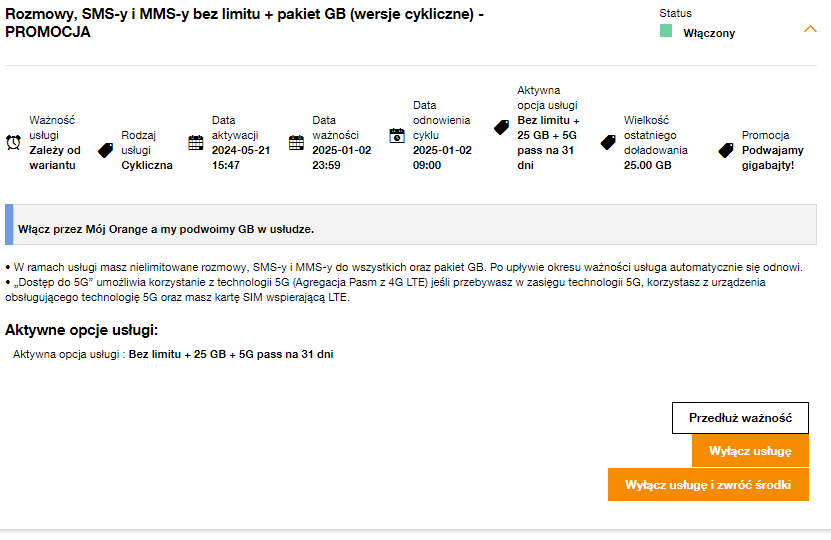The height and width of the screenshot is (540, 831).
Task: Click the calendar icon beside Data ważności
Action: 296,142
